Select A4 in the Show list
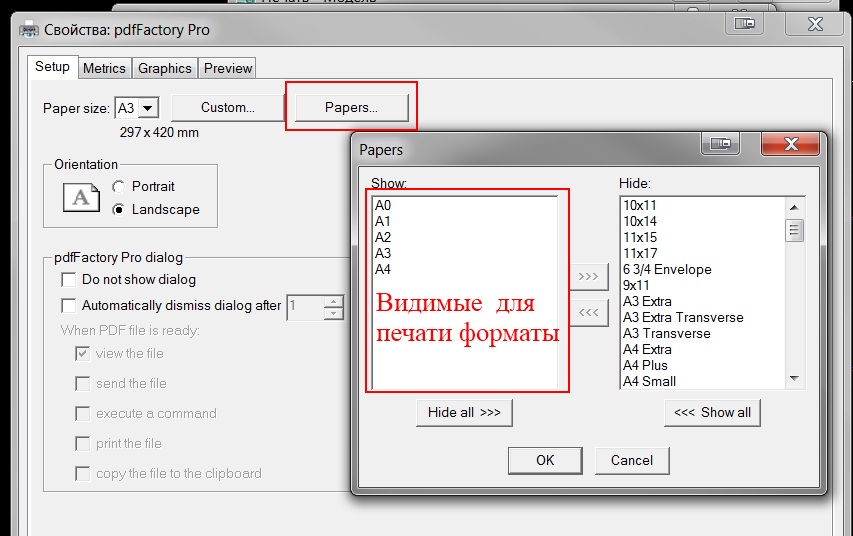 pyautogui.click(x=383, y=269)
